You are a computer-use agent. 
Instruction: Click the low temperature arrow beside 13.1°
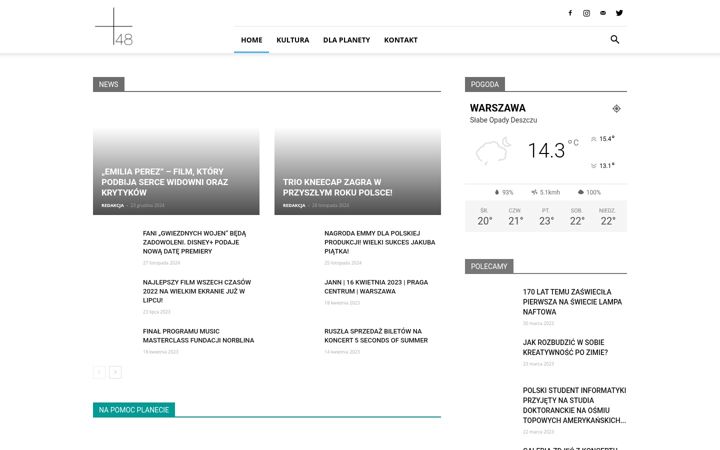click(x=593, y=166)
